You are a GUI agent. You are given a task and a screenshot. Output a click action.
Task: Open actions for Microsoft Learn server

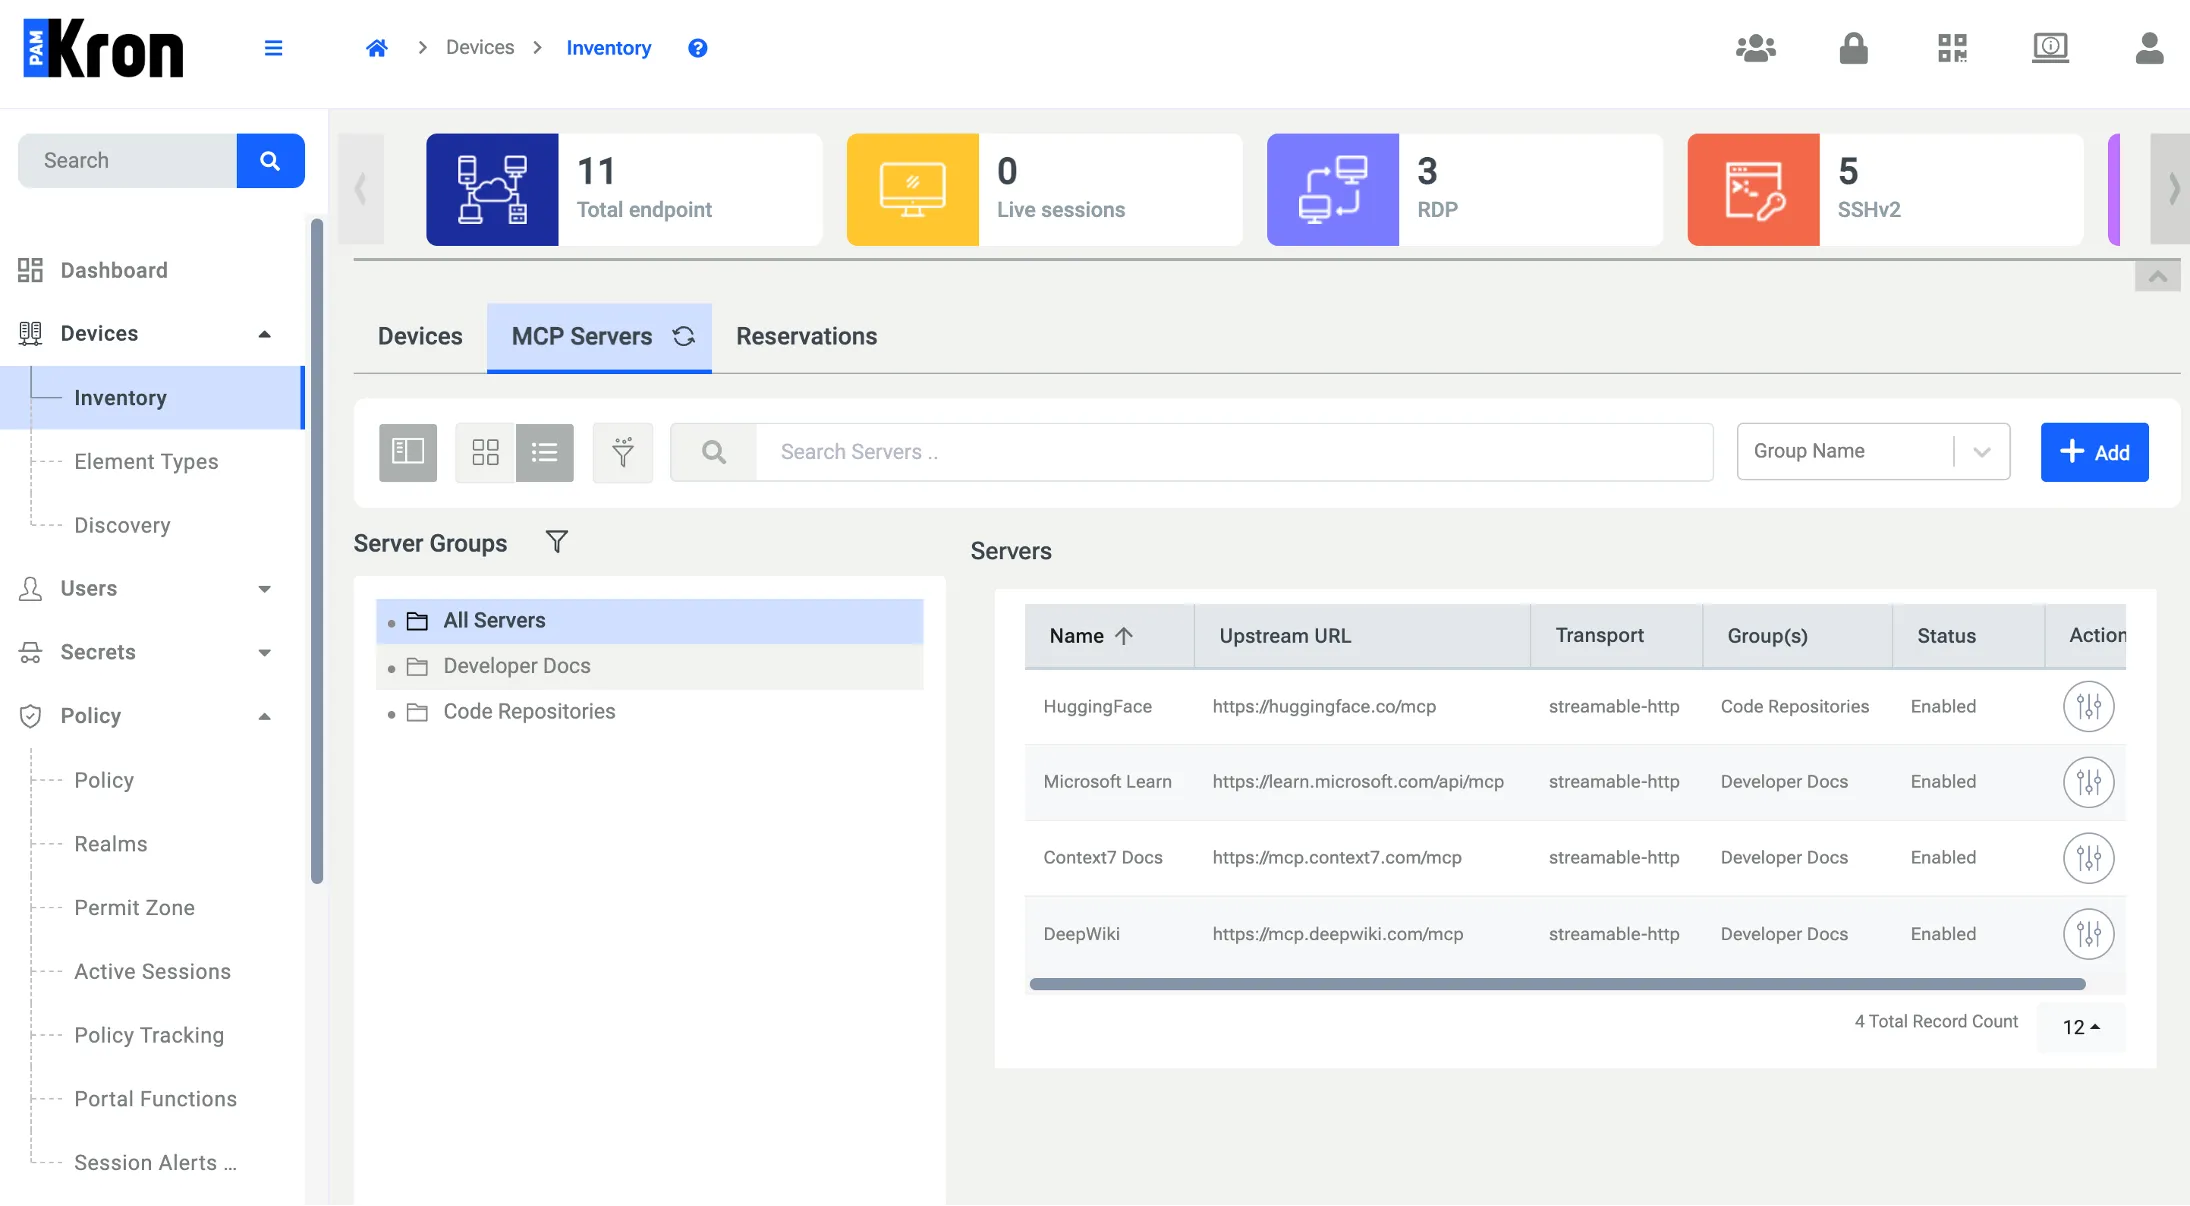point(2089,782)
